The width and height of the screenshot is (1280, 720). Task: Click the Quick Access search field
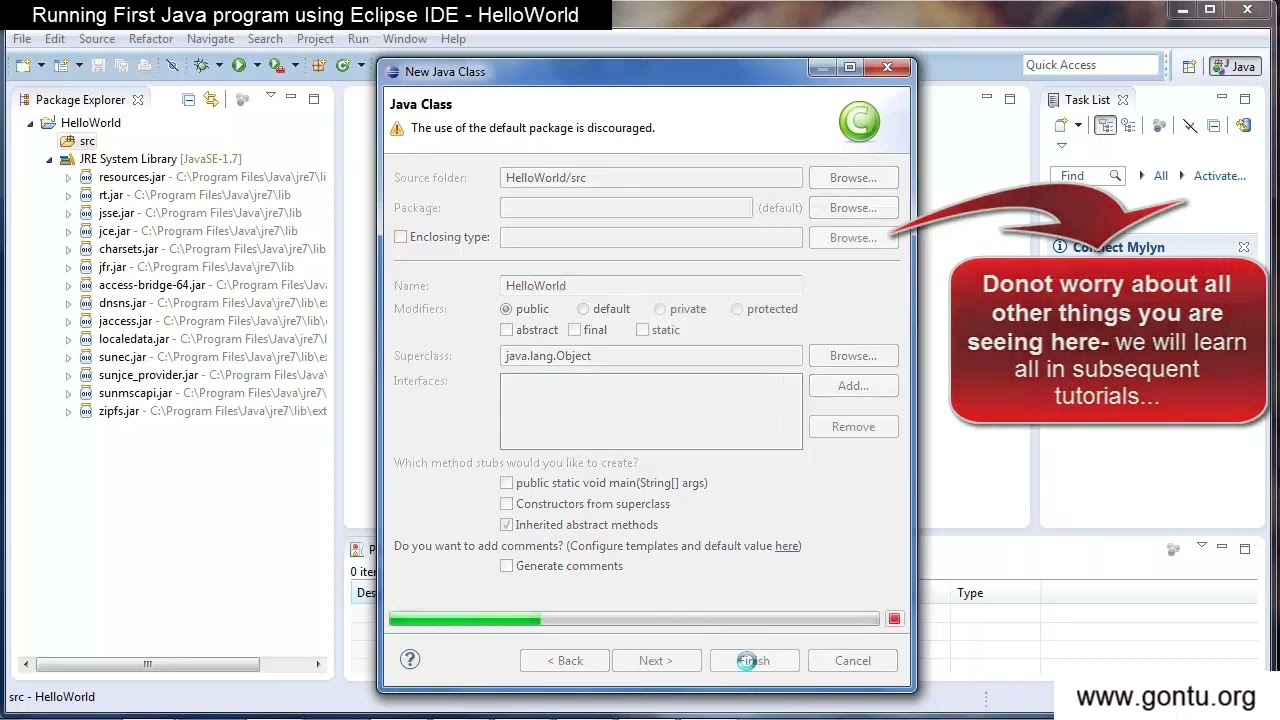point(1090,65)
